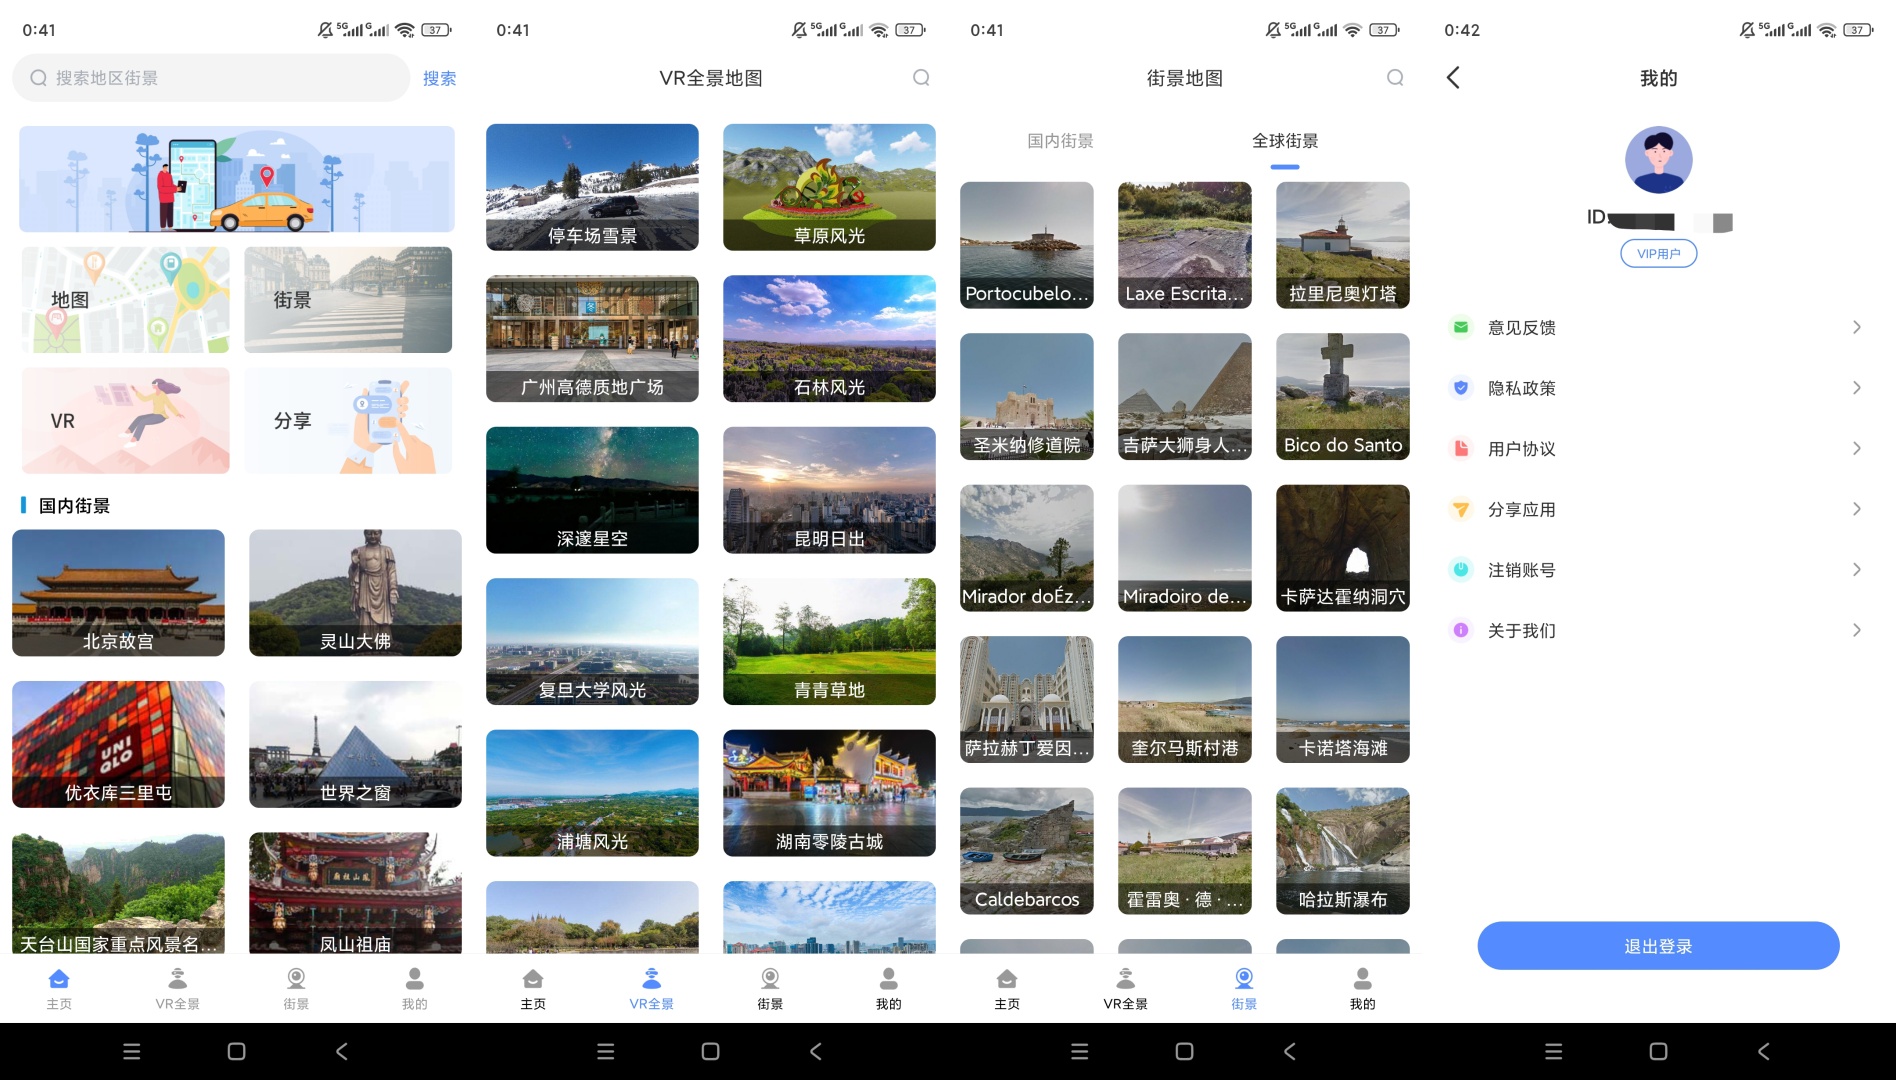
Task: Tap the teal 注销账号 icon
Action: click(1461, 570)
